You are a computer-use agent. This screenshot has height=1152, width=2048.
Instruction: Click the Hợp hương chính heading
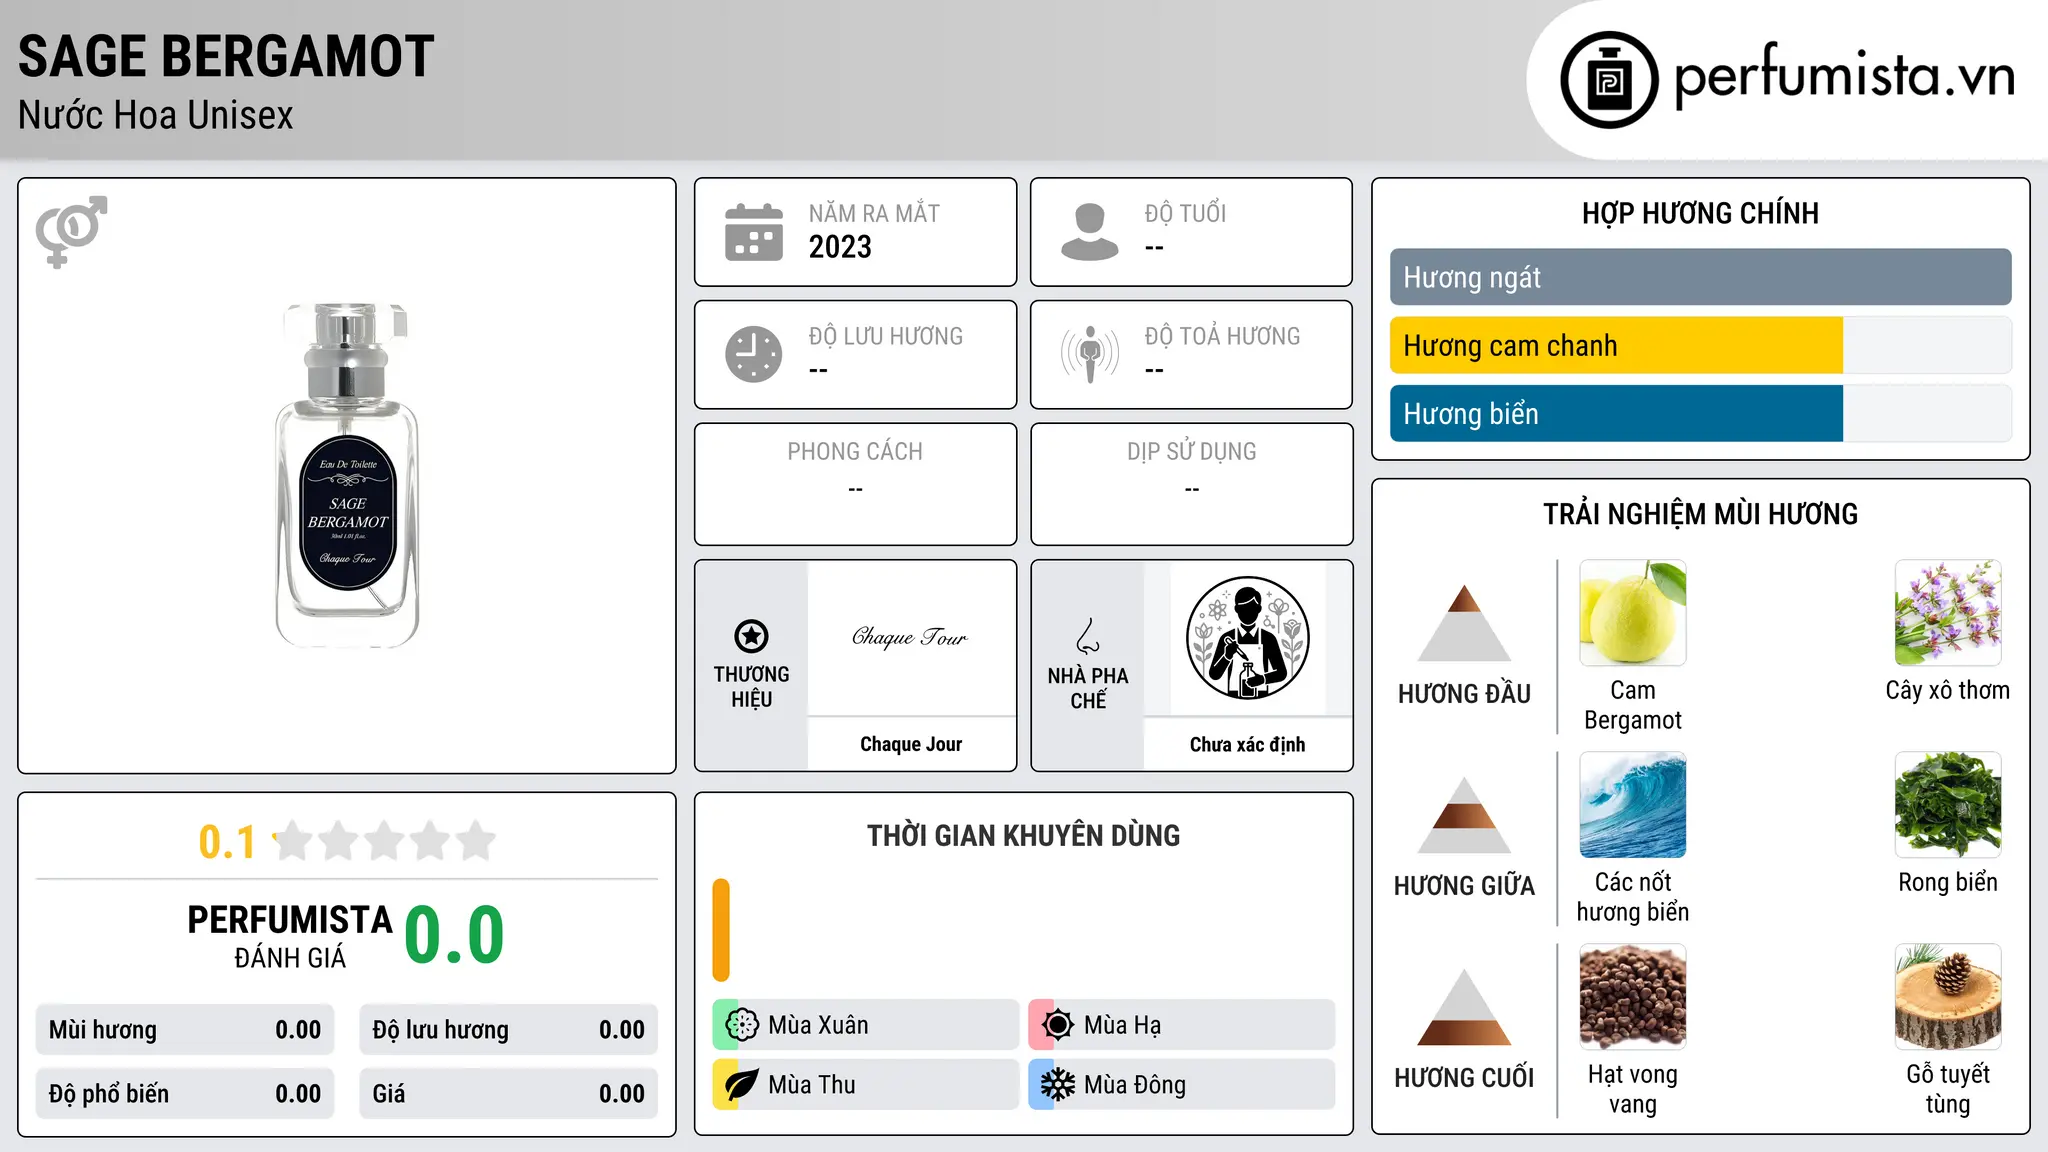coord(1700,213)
